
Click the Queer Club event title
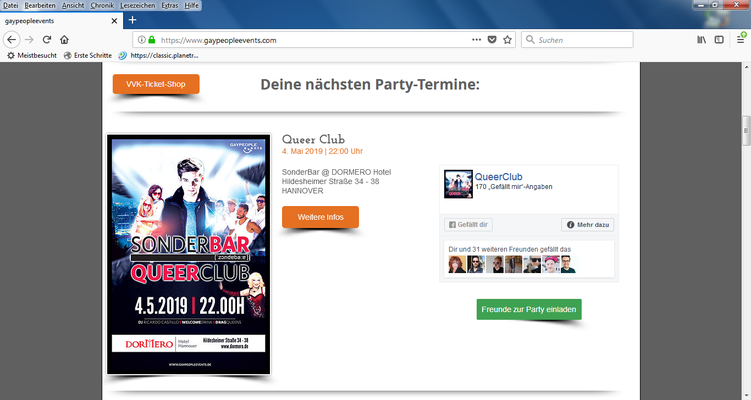tap(313, 139)
